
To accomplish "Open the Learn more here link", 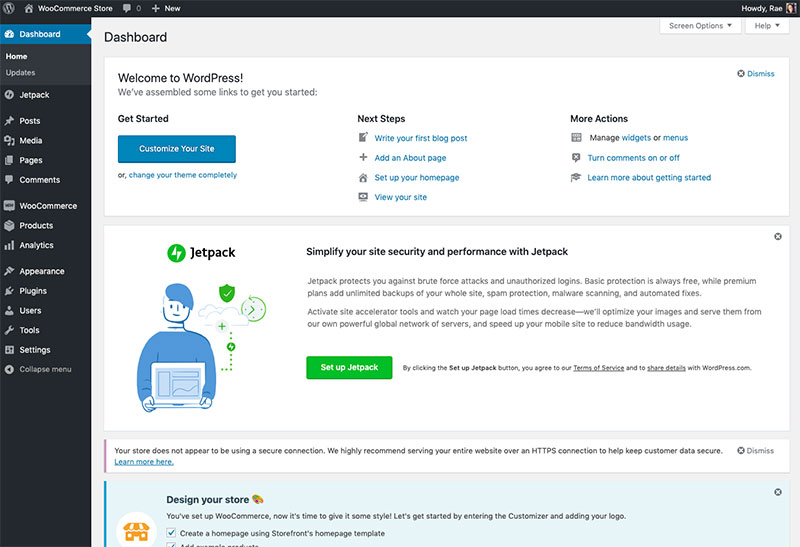I will click(x=144, y=462).
